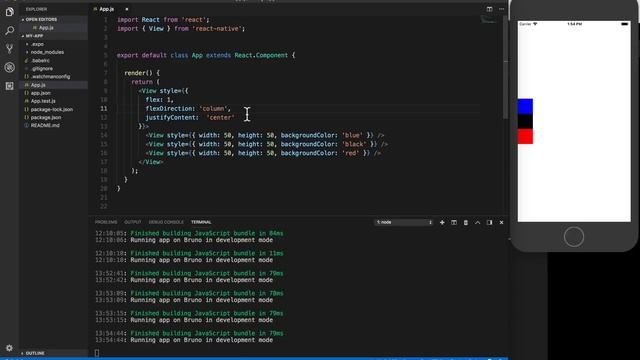The height and width of the screenshot is (360, 640).
Task: Click the editor vertical scrollbar
Action: tap(506, 68)
